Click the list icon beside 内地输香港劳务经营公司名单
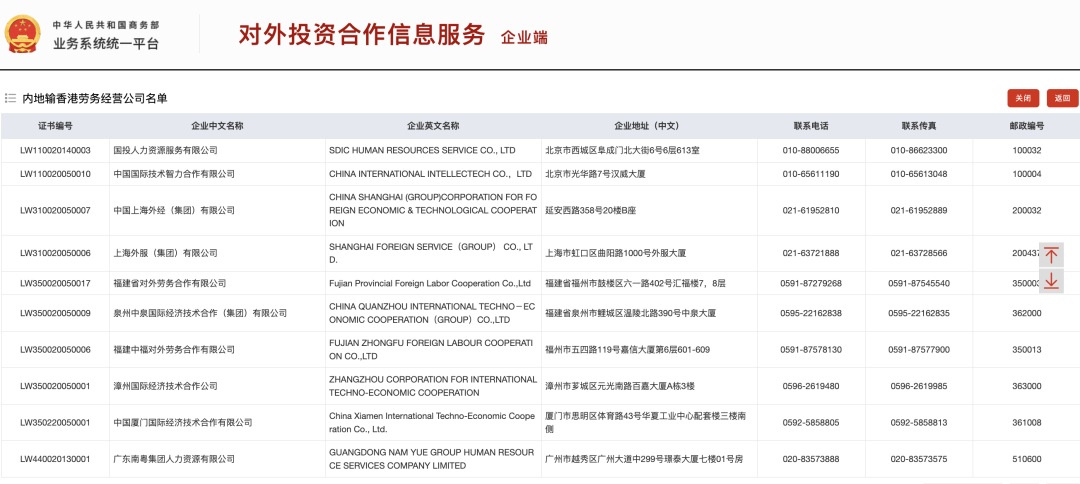Viewport: 1080px width, 484px height. [10, 98]
